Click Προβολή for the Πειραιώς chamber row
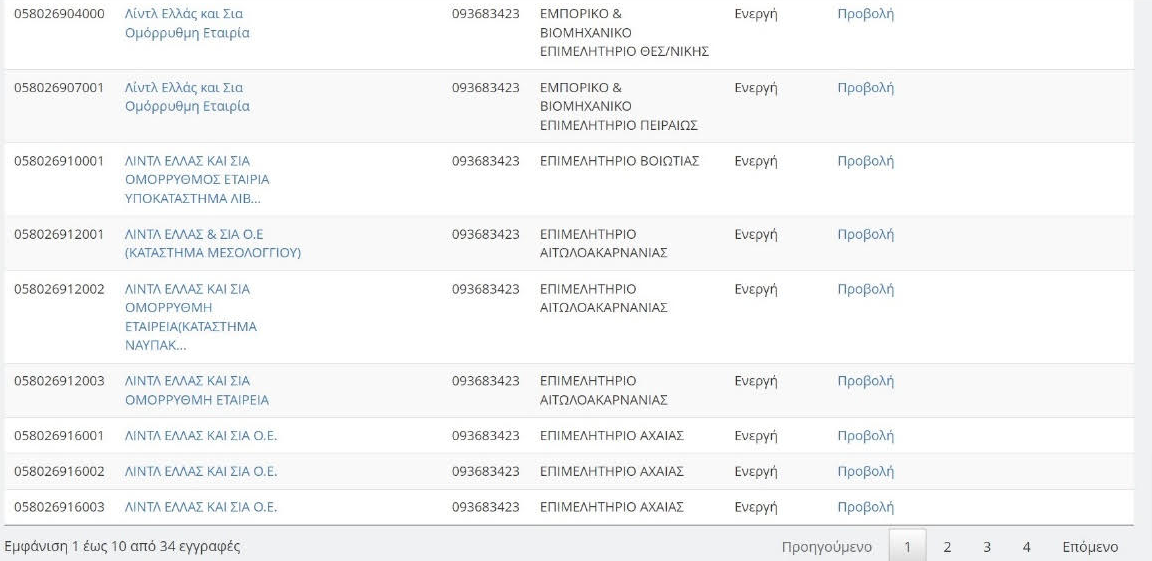The width and height of the screenshot is (1152, 561). pyautogui.click(x=865, y=88)
